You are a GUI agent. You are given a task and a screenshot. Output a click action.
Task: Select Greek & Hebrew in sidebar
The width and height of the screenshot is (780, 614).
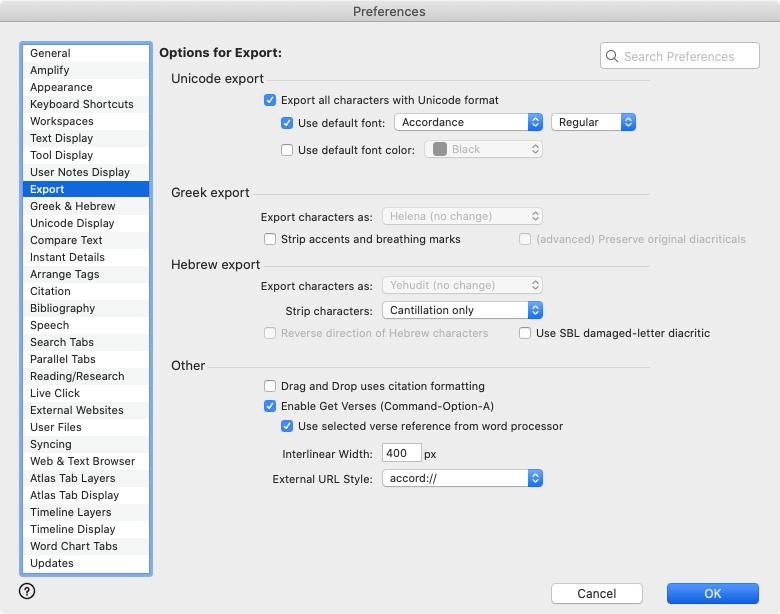point(72,206)
